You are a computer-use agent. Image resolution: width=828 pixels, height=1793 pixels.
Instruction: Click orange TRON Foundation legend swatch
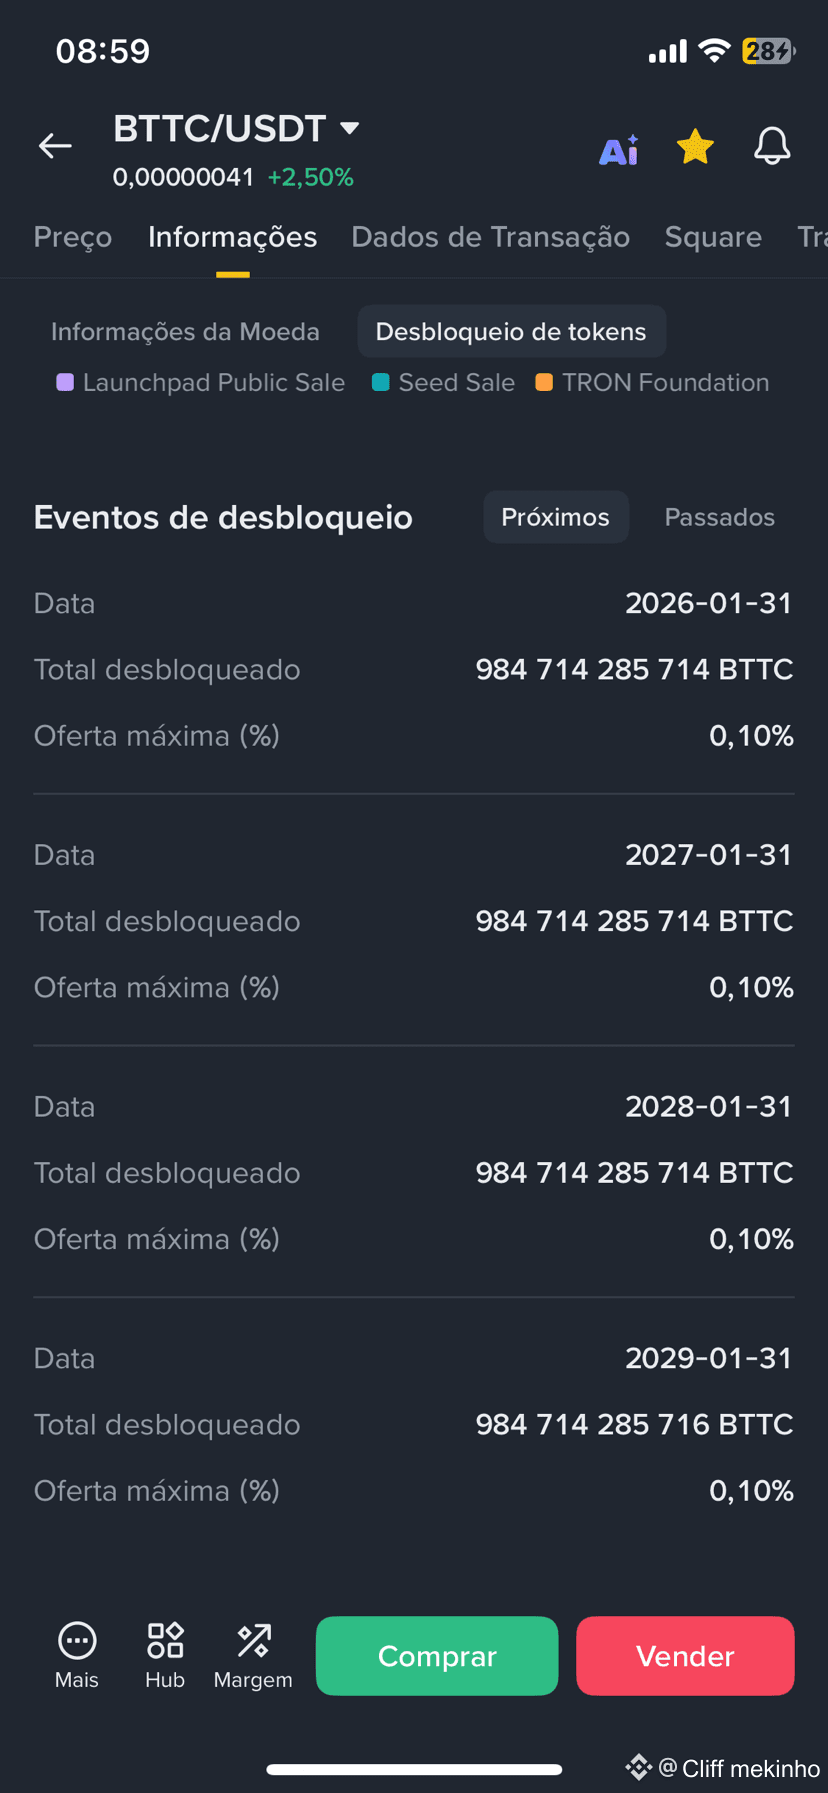point(544,382)
